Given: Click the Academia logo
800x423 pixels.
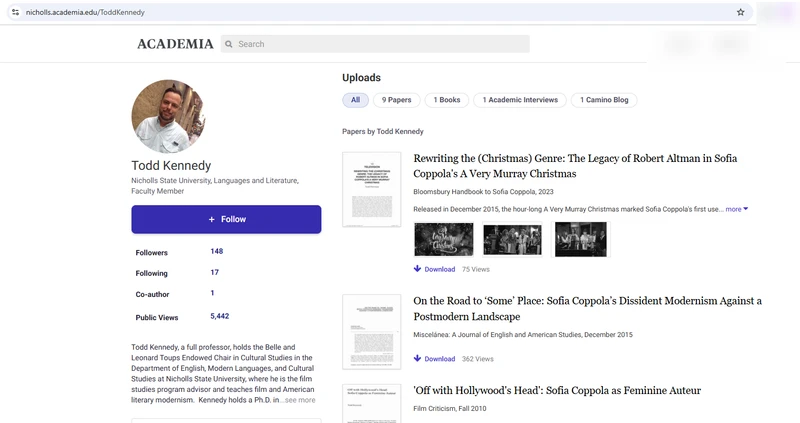Looking at the screenshot, I should tap(175, 44).
